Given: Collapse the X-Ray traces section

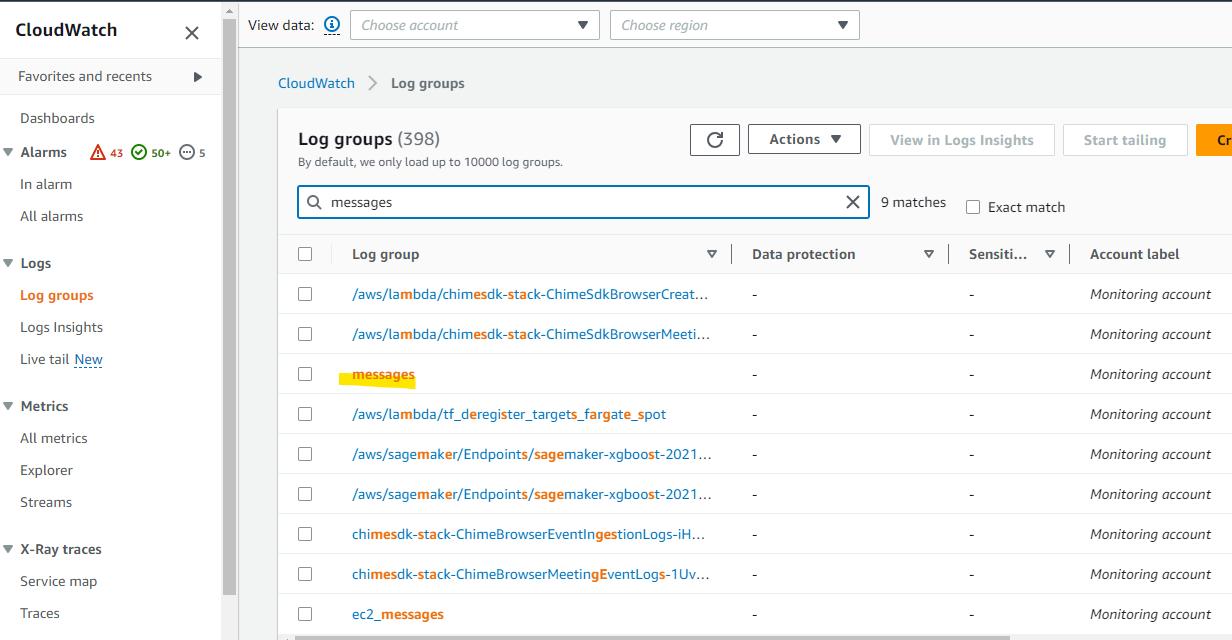Looking at the screenshot, I should 10,549.
